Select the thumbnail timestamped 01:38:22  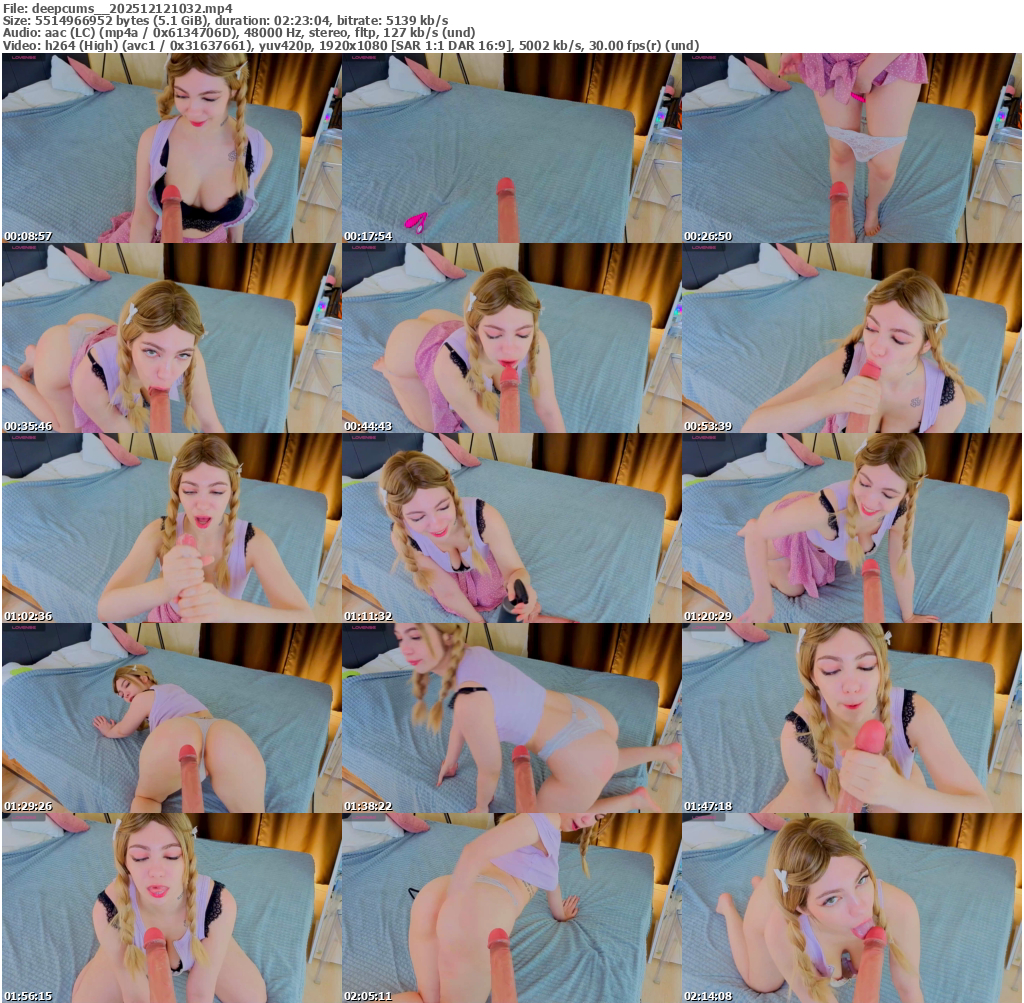(x=511, y=718)
